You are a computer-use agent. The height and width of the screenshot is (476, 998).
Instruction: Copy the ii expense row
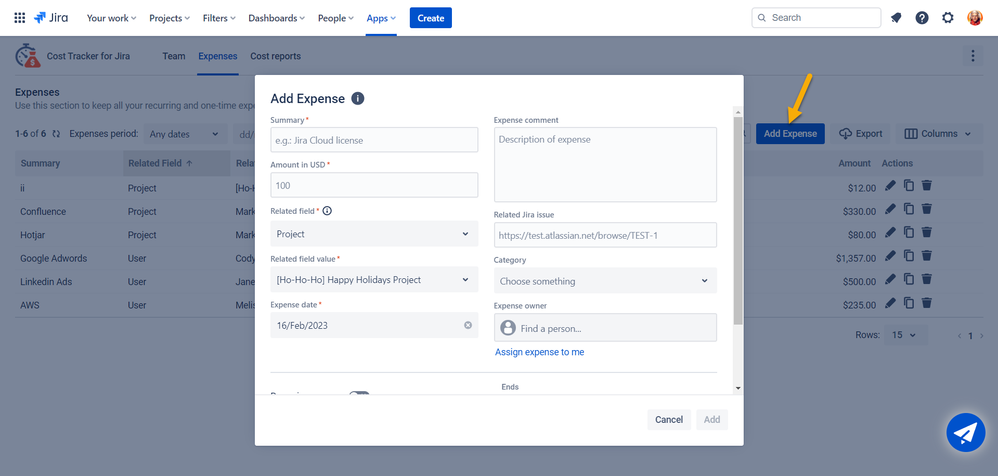tap(909, 185)
